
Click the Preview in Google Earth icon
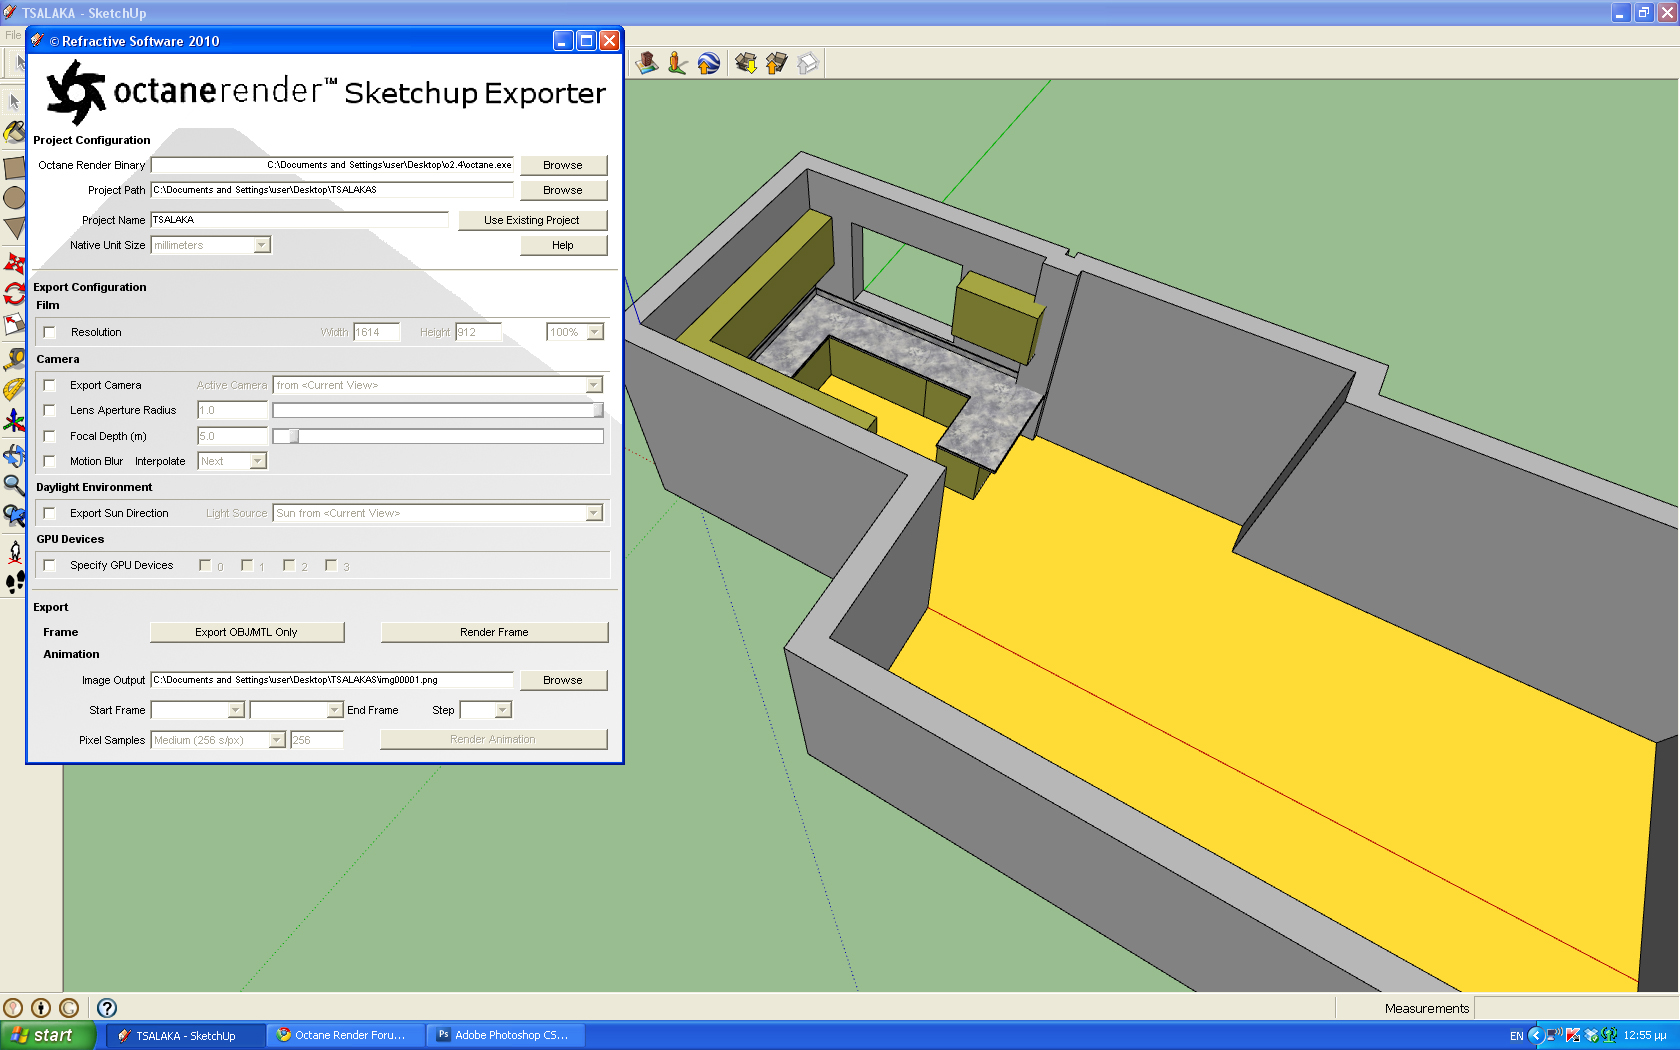(x=709, y=63)
